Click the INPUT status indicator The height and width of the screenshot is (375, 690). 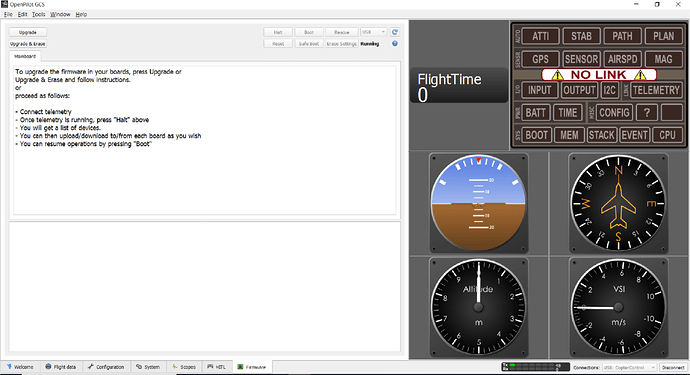pyautogui.click(x=540, y=90)
